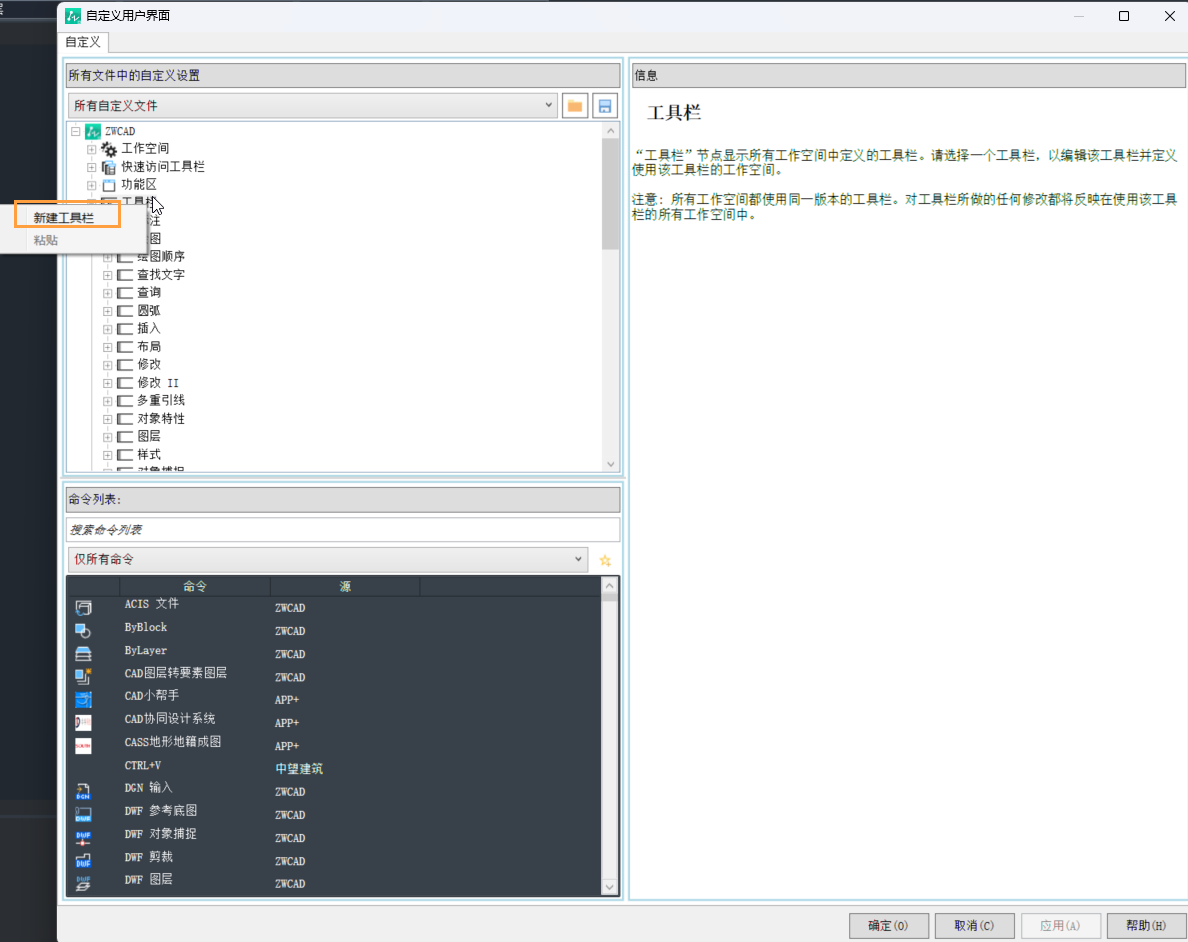
Task: Expand the 绘图顺序 toolbar node
Action: click(108, 257)
